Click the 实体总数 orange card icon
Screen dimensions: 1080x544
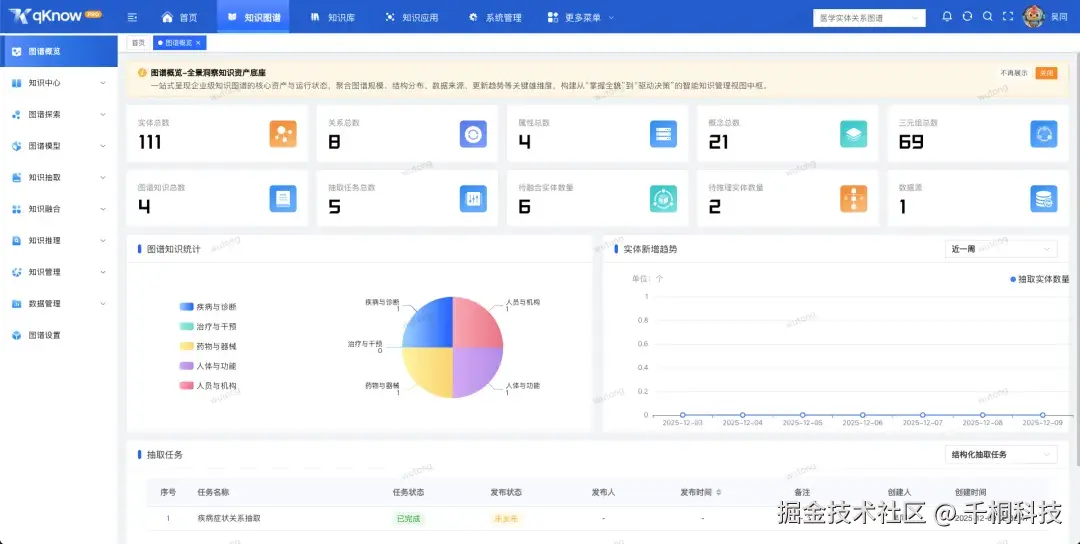[x=283, y=134]
